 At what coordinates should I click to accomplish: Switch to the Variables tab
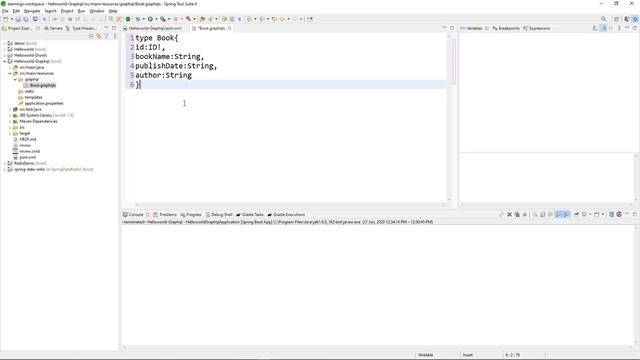474,29
